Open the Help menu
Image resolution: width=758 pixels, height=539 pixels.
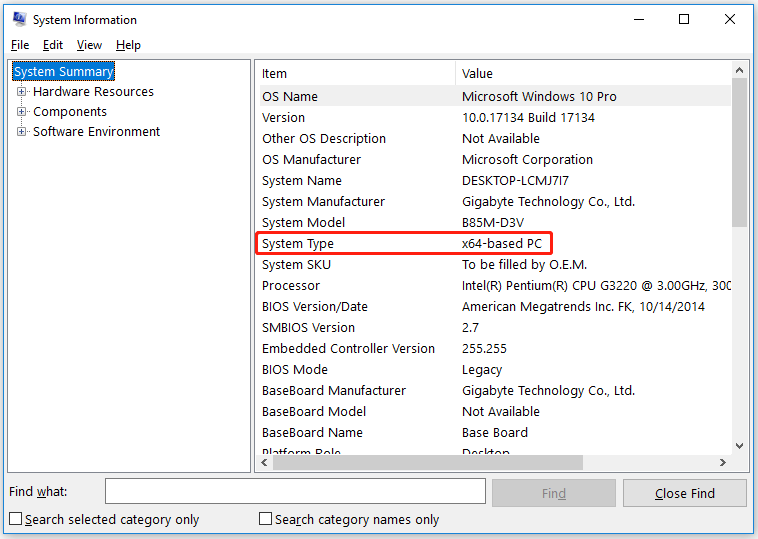128,45
